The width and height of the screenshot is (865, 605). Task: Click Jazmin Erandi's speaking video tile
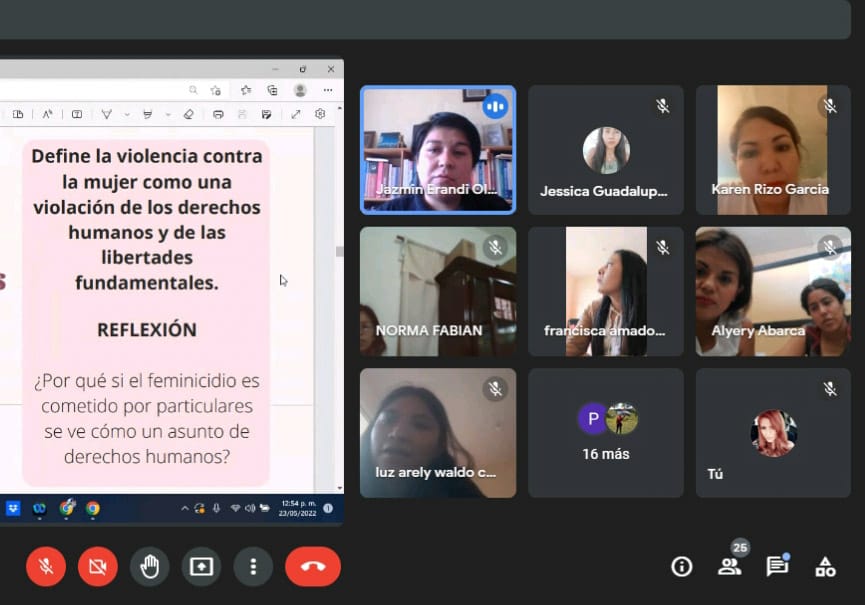click(438, 150)
